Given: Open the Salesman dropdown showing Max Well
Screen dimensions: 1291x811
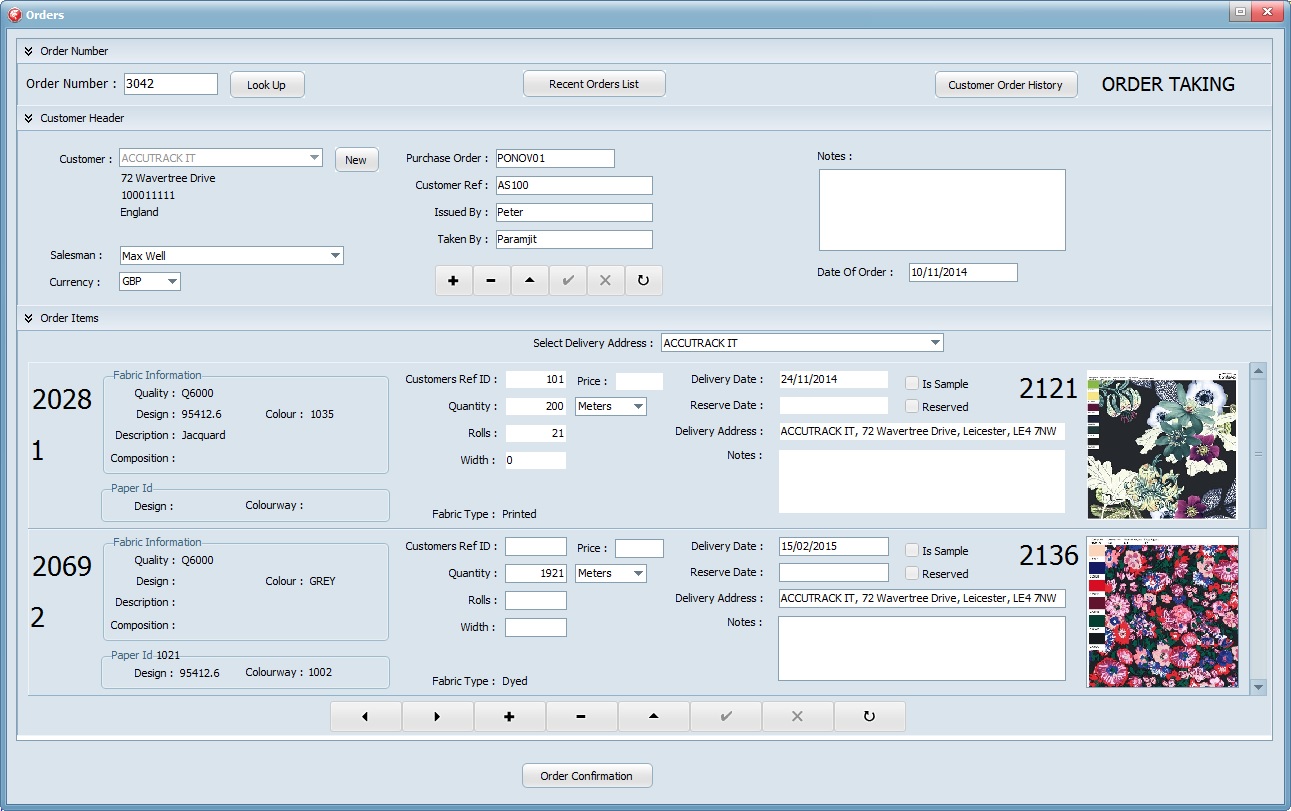Looking at the screenshot, I should tap(334, 256).
